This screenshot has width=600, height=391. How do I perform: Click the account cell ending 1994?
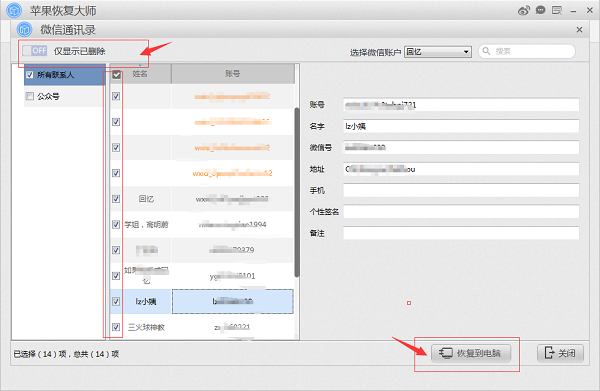(233, 225)
